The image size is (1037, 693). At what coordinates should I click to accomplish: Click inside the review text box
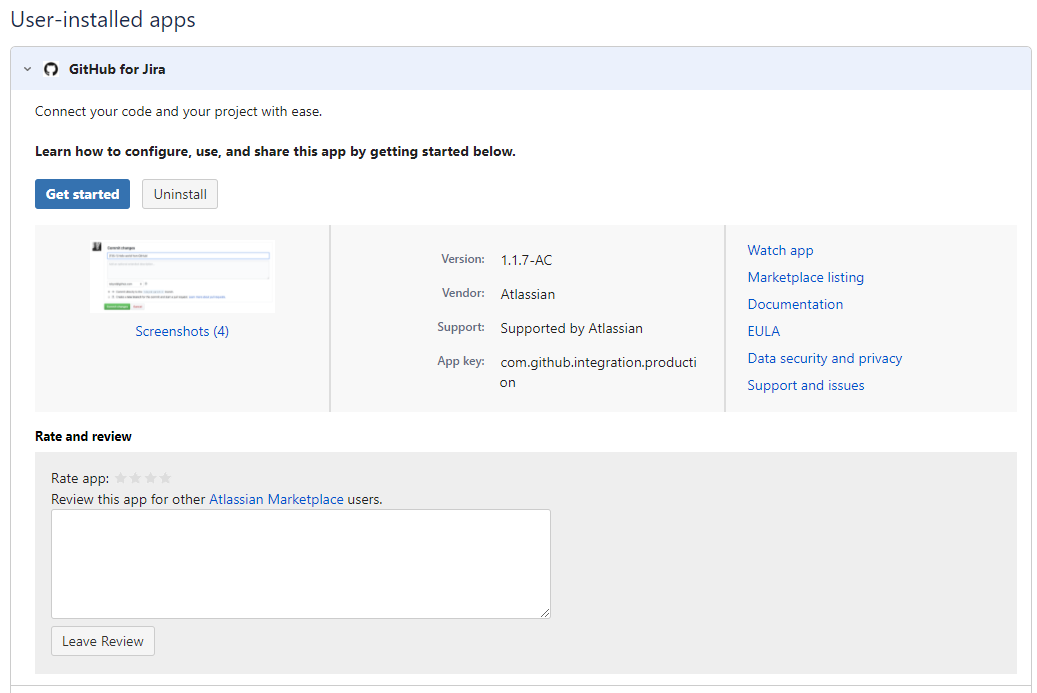300,563
